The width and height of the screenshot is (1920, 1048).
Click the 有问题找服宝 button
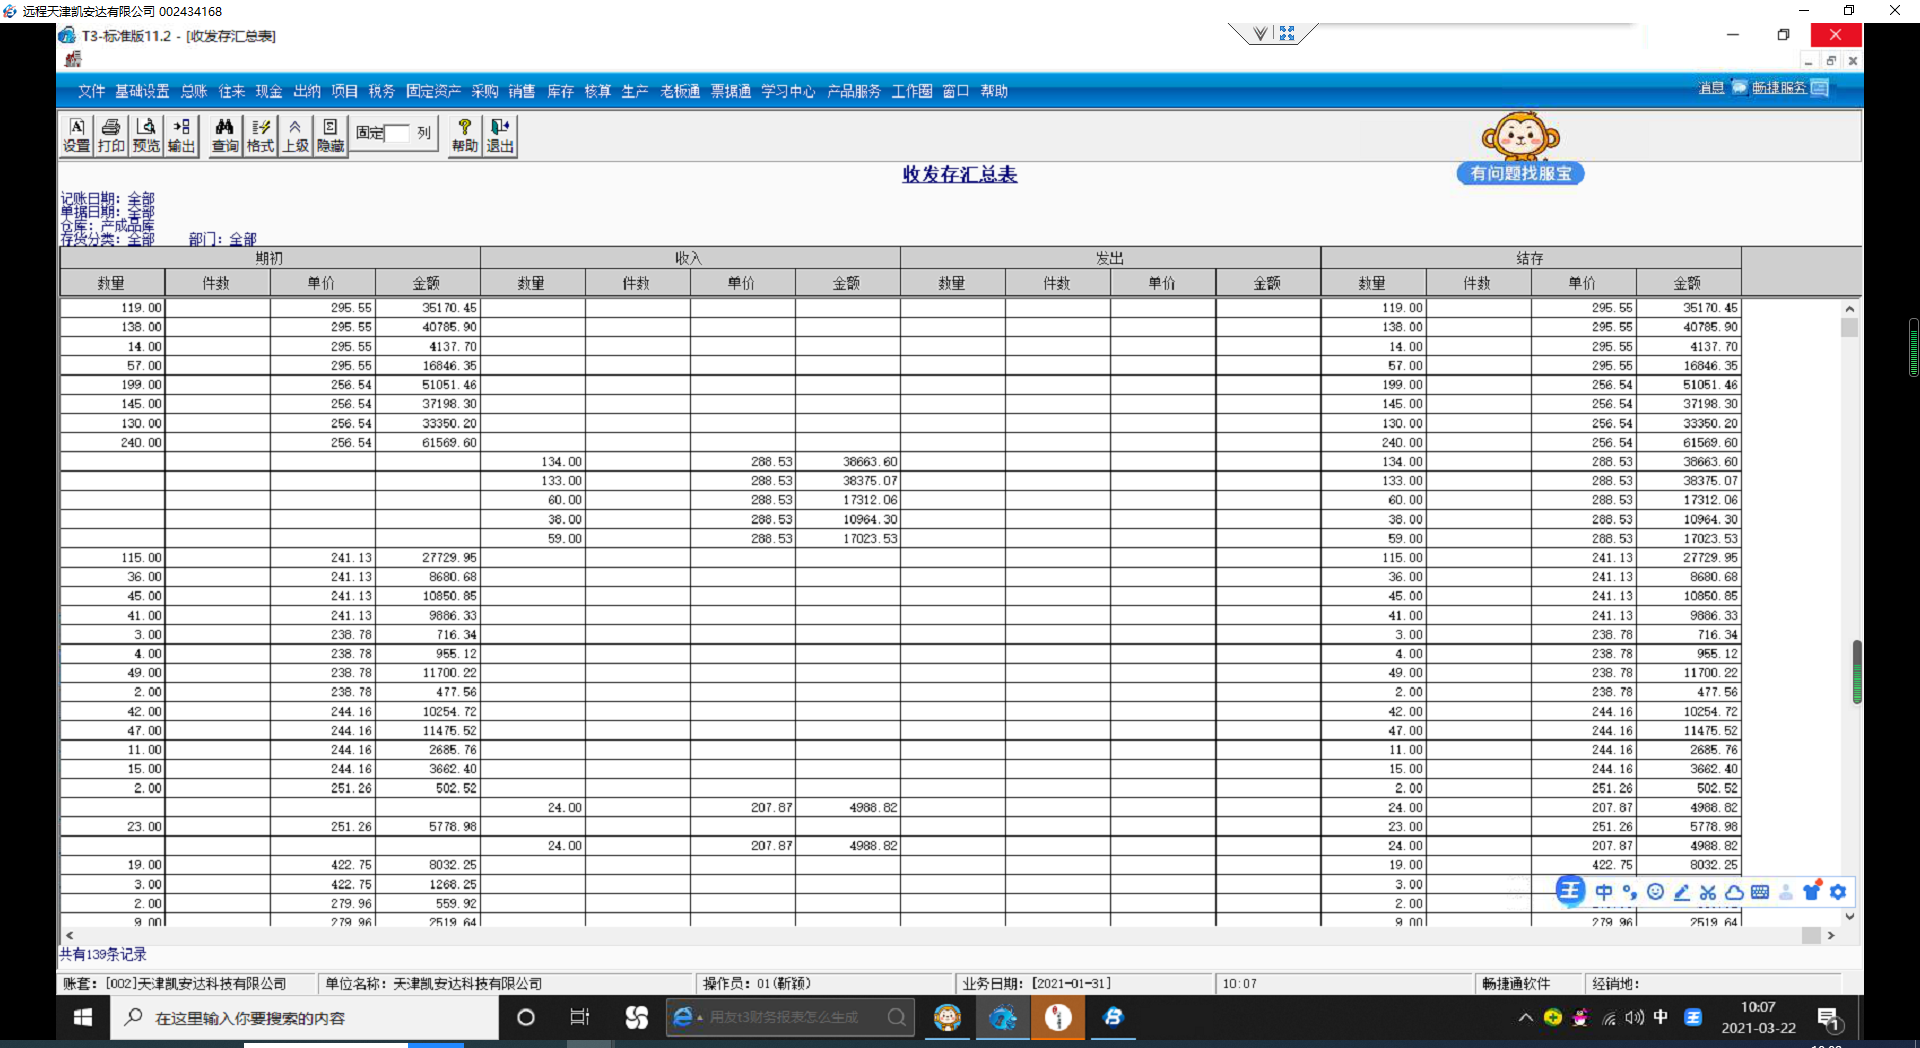click(x=1520, y=173)
